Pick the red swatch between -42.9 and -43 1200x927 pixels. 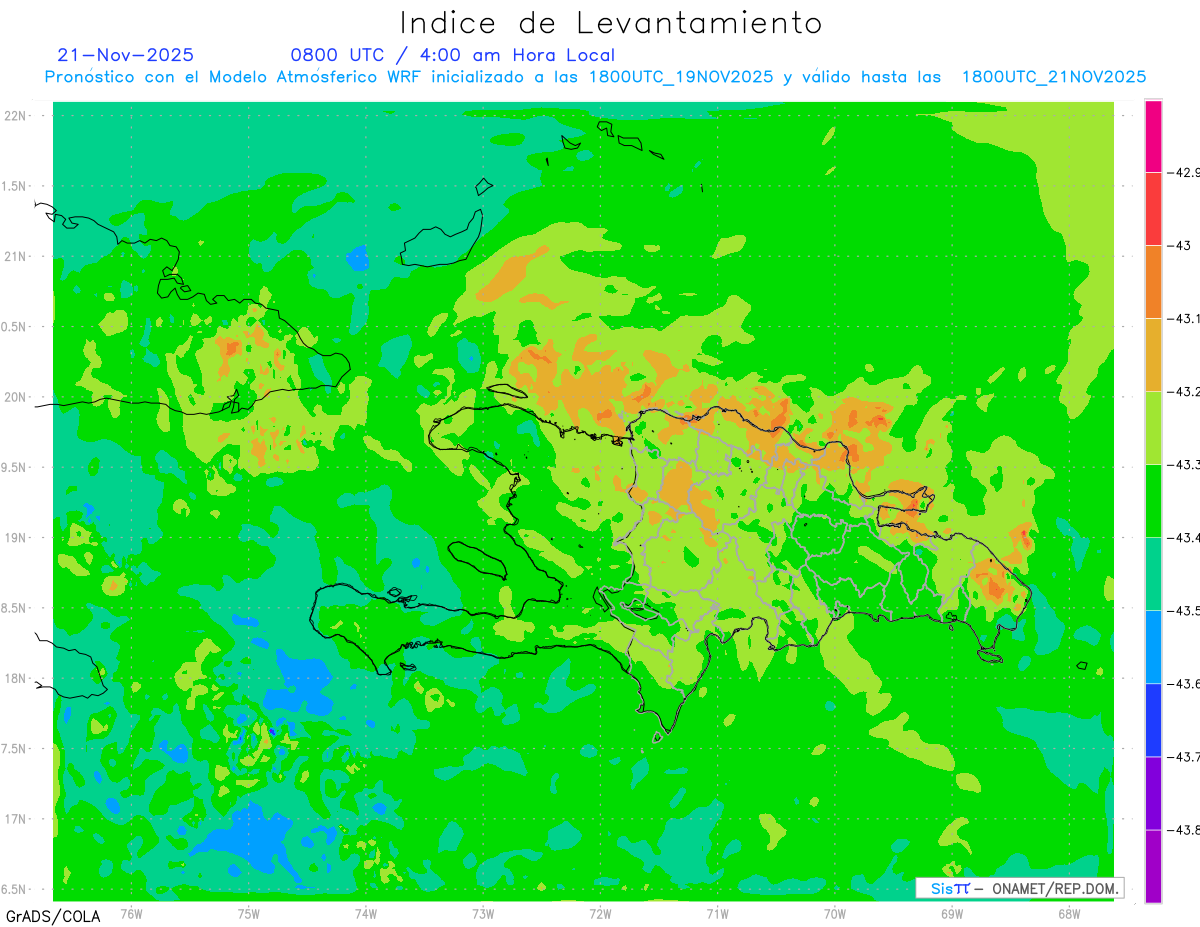tap(1153, 209)
